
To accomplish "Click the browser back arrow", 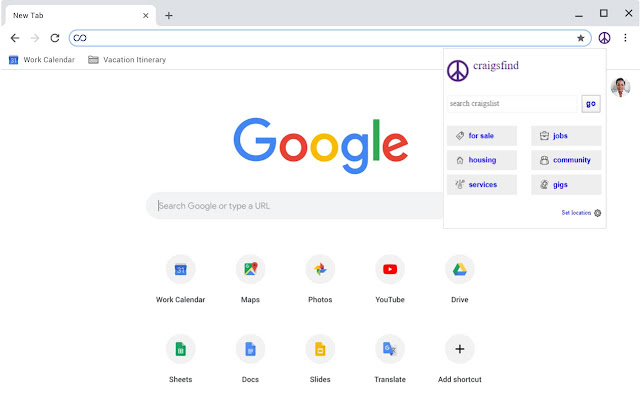I will pos(15,38).
